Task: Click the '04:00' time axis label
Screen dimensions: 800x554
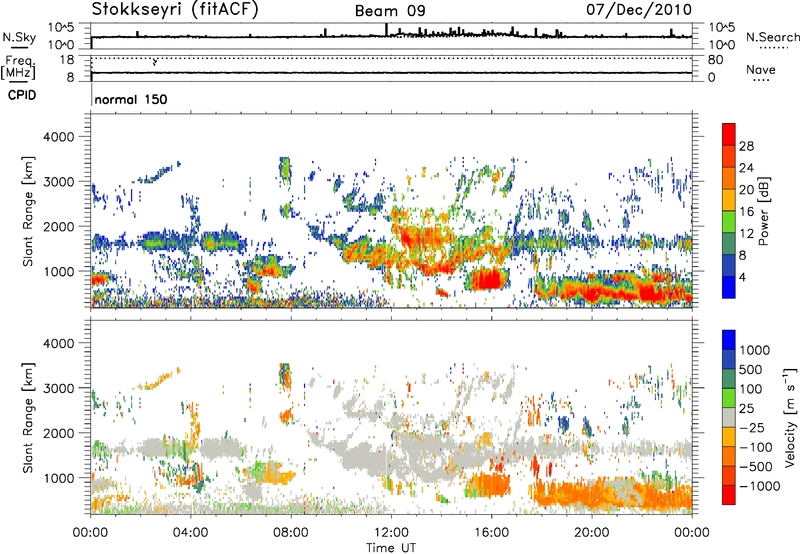Action: [190, 532]
